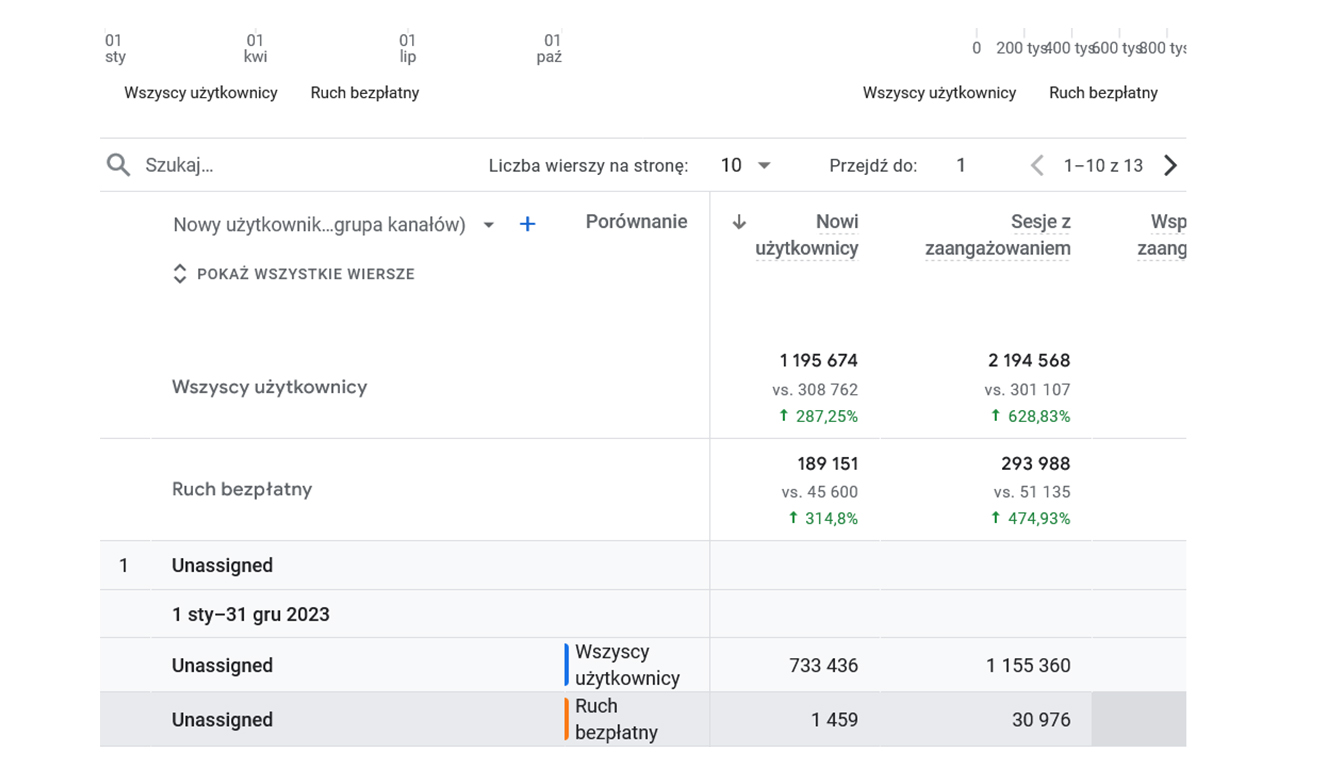The height and width of the screenshot is (782, 1324).
Task: Click the sort descending arrow icon
Action: 739,222
